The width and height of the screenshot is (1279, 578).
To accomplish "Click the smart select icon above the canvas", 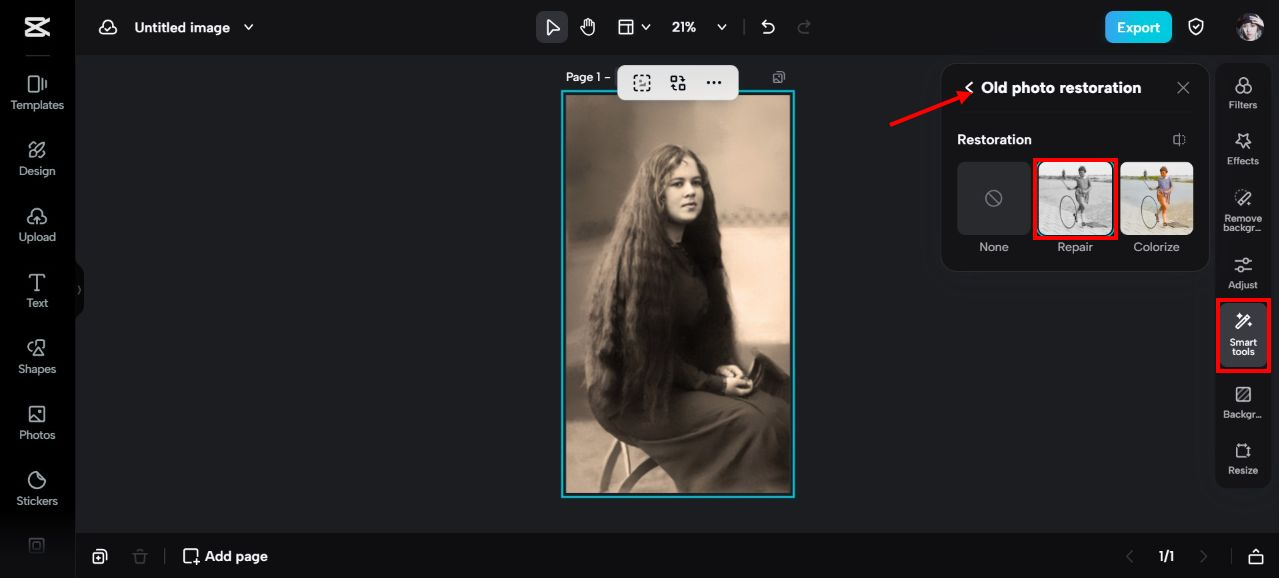I will (x=642, y=83).
